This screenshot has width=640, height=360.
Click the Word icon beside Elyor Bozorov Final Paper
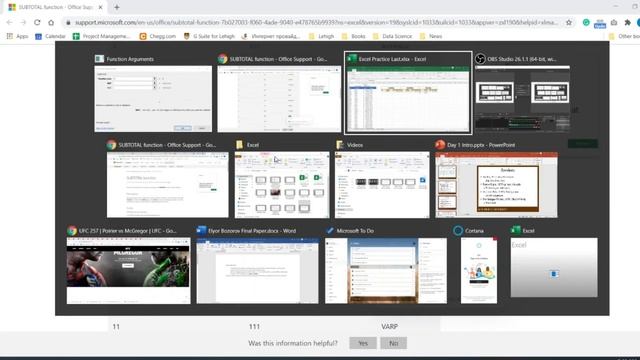tap(201, 230)
